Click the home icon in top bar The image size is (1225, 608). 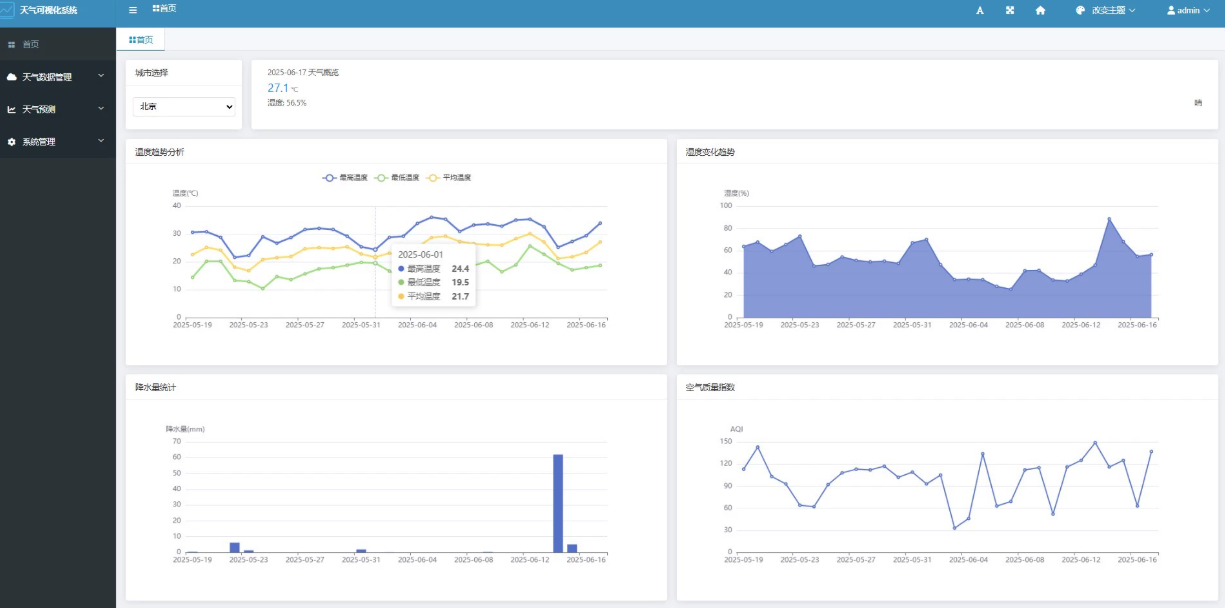tap(1040, 10)
